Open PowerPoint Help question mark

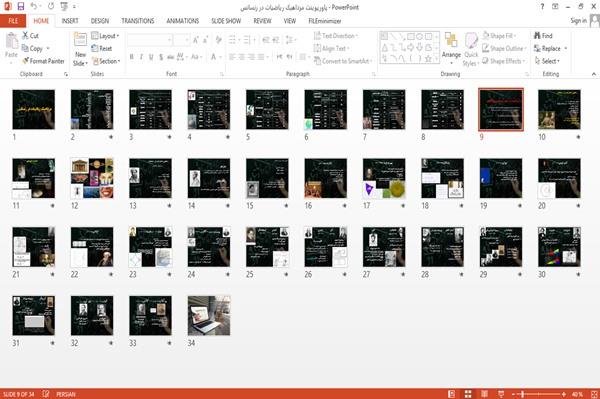[542, 7]
